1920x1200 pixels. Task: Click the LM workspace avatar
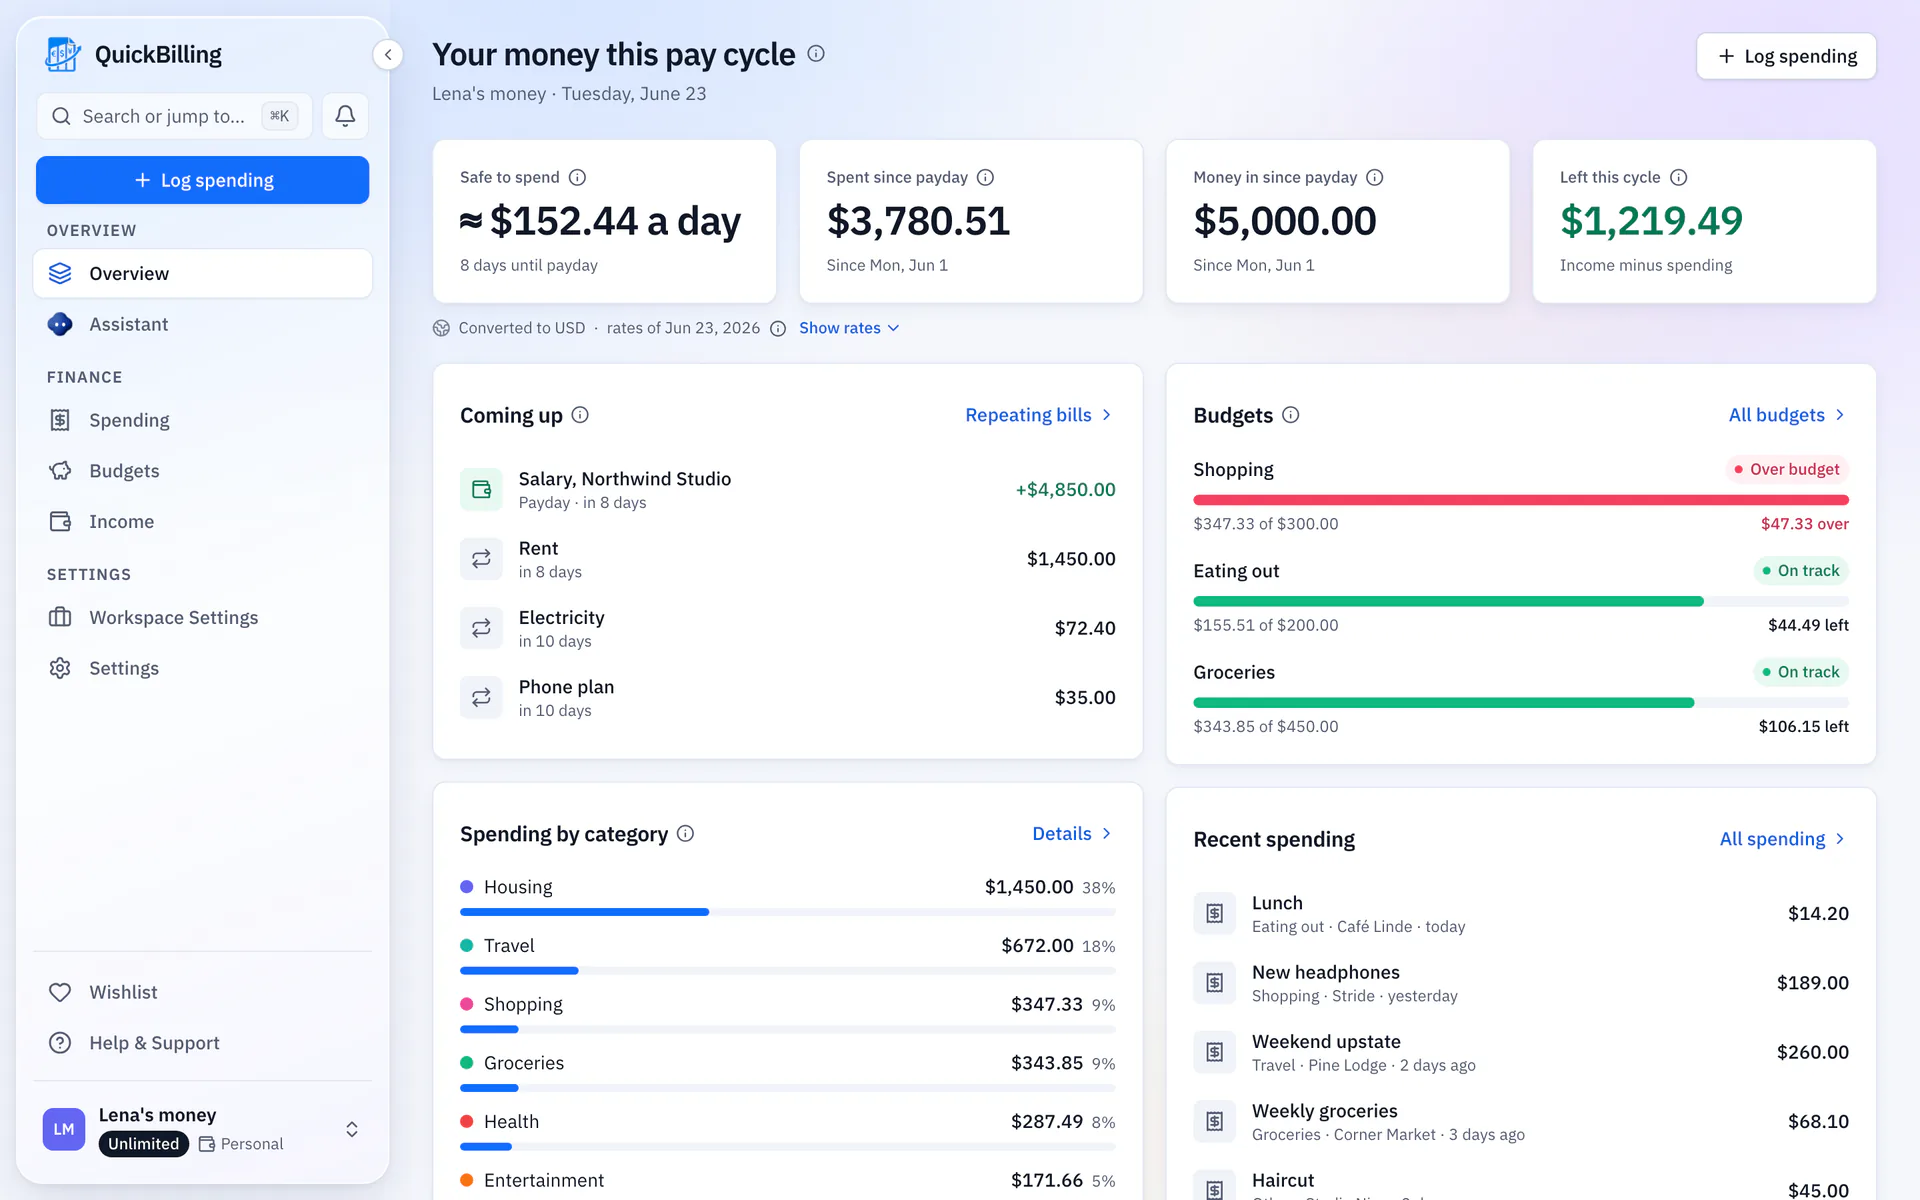(x=64, y=1129)
